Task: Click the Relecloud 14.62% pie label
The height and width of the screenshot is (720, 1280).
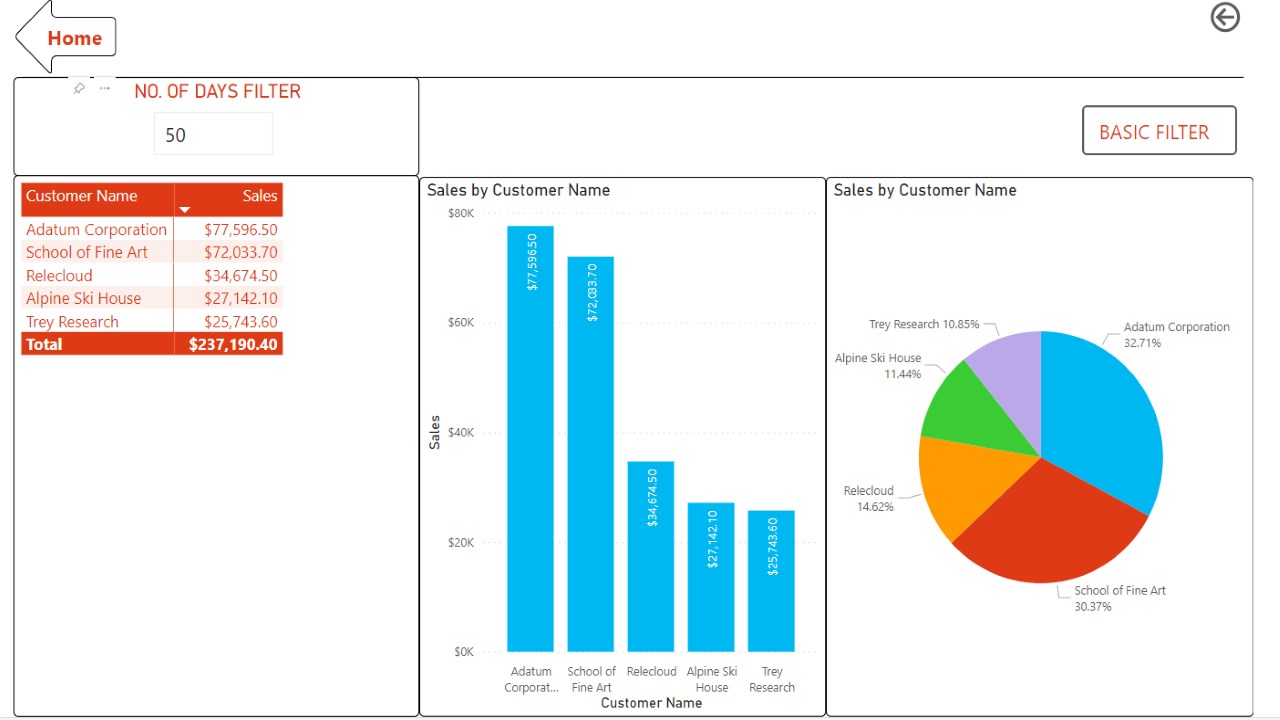Action: click(x=869, y=498)
